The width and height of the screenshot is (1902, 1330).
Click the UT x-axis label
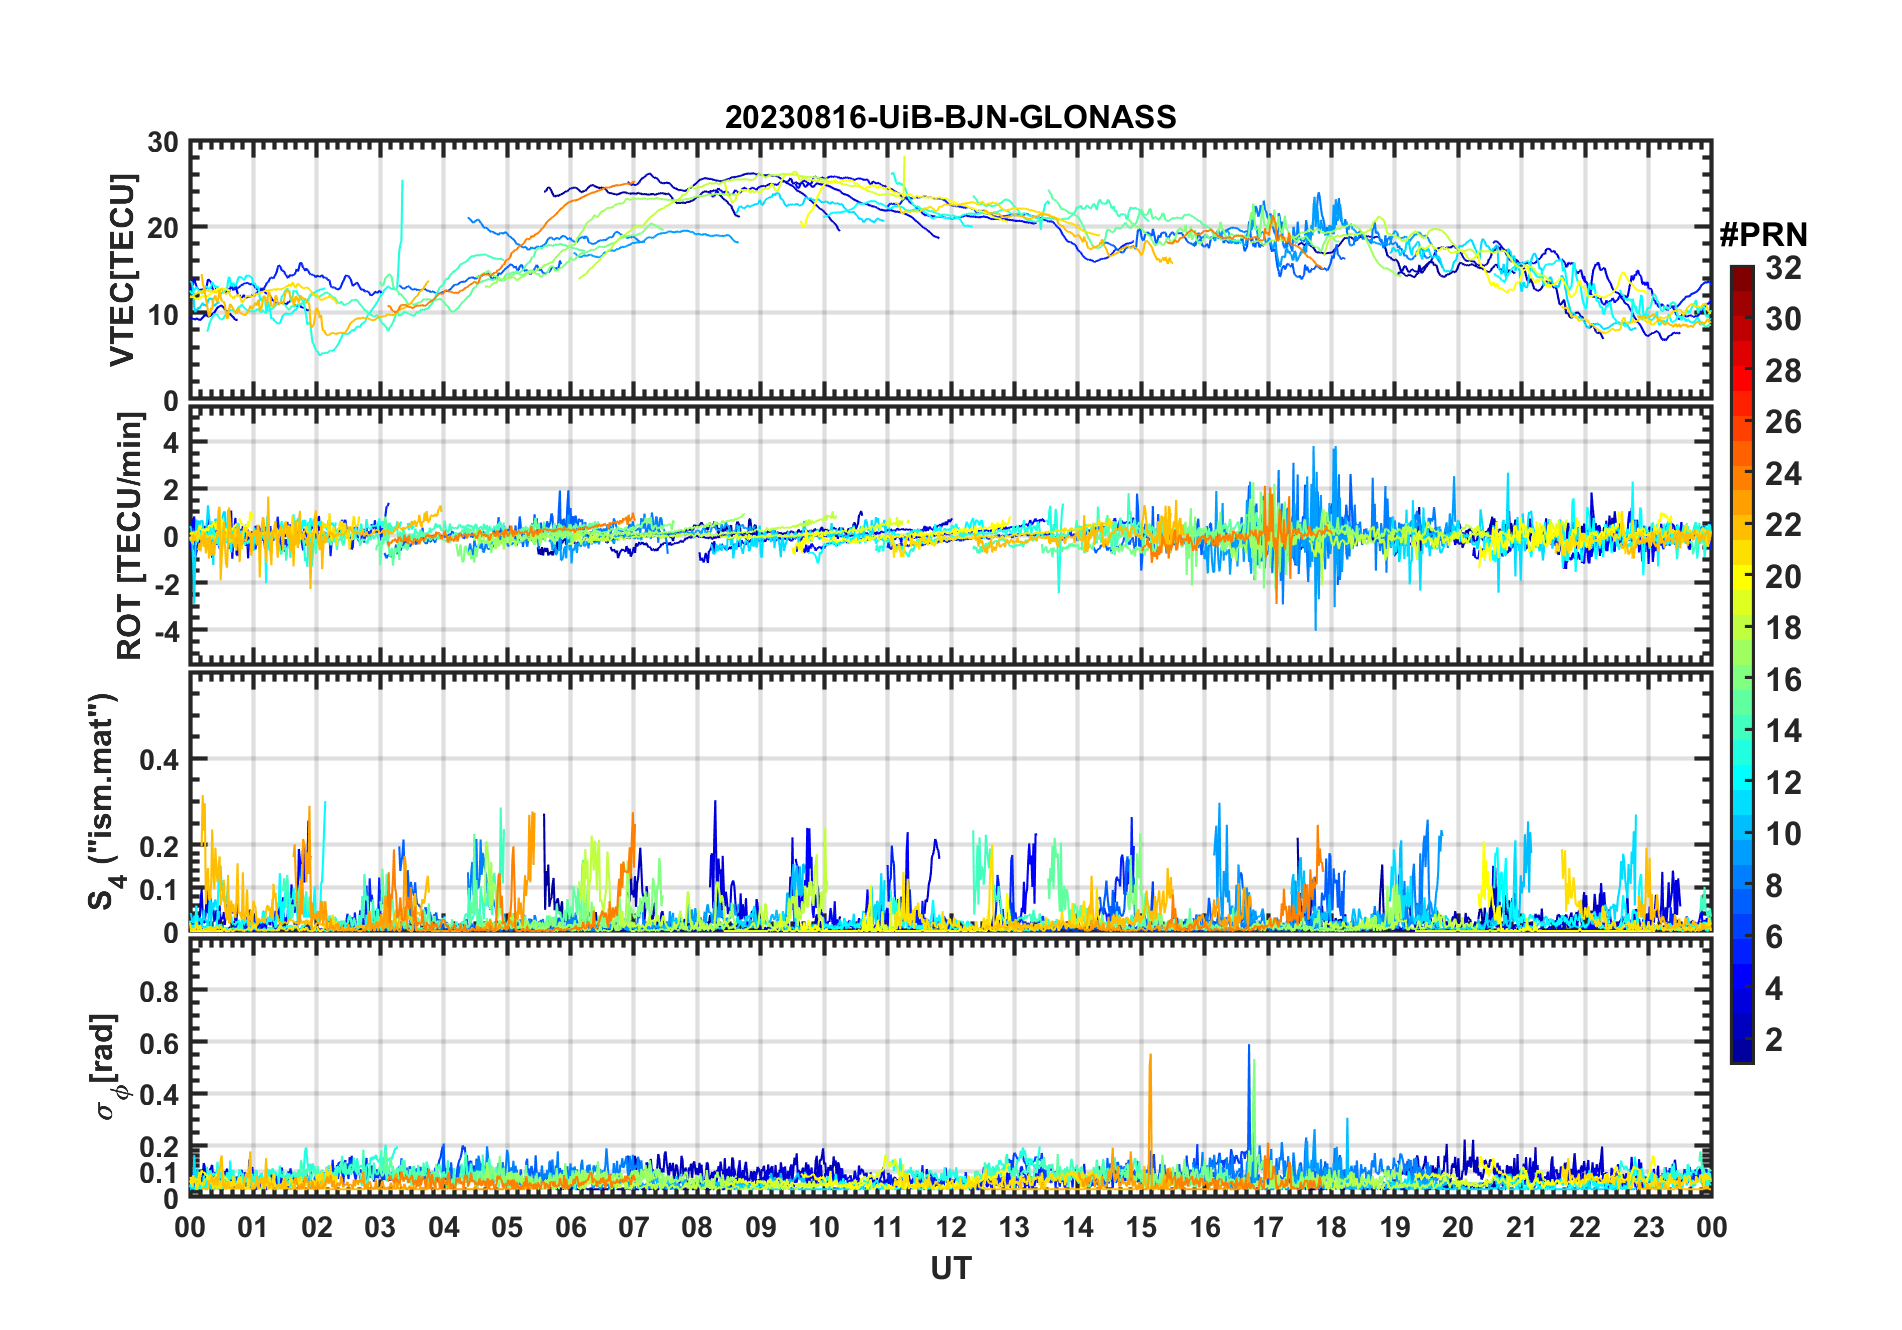[950, 1268]
